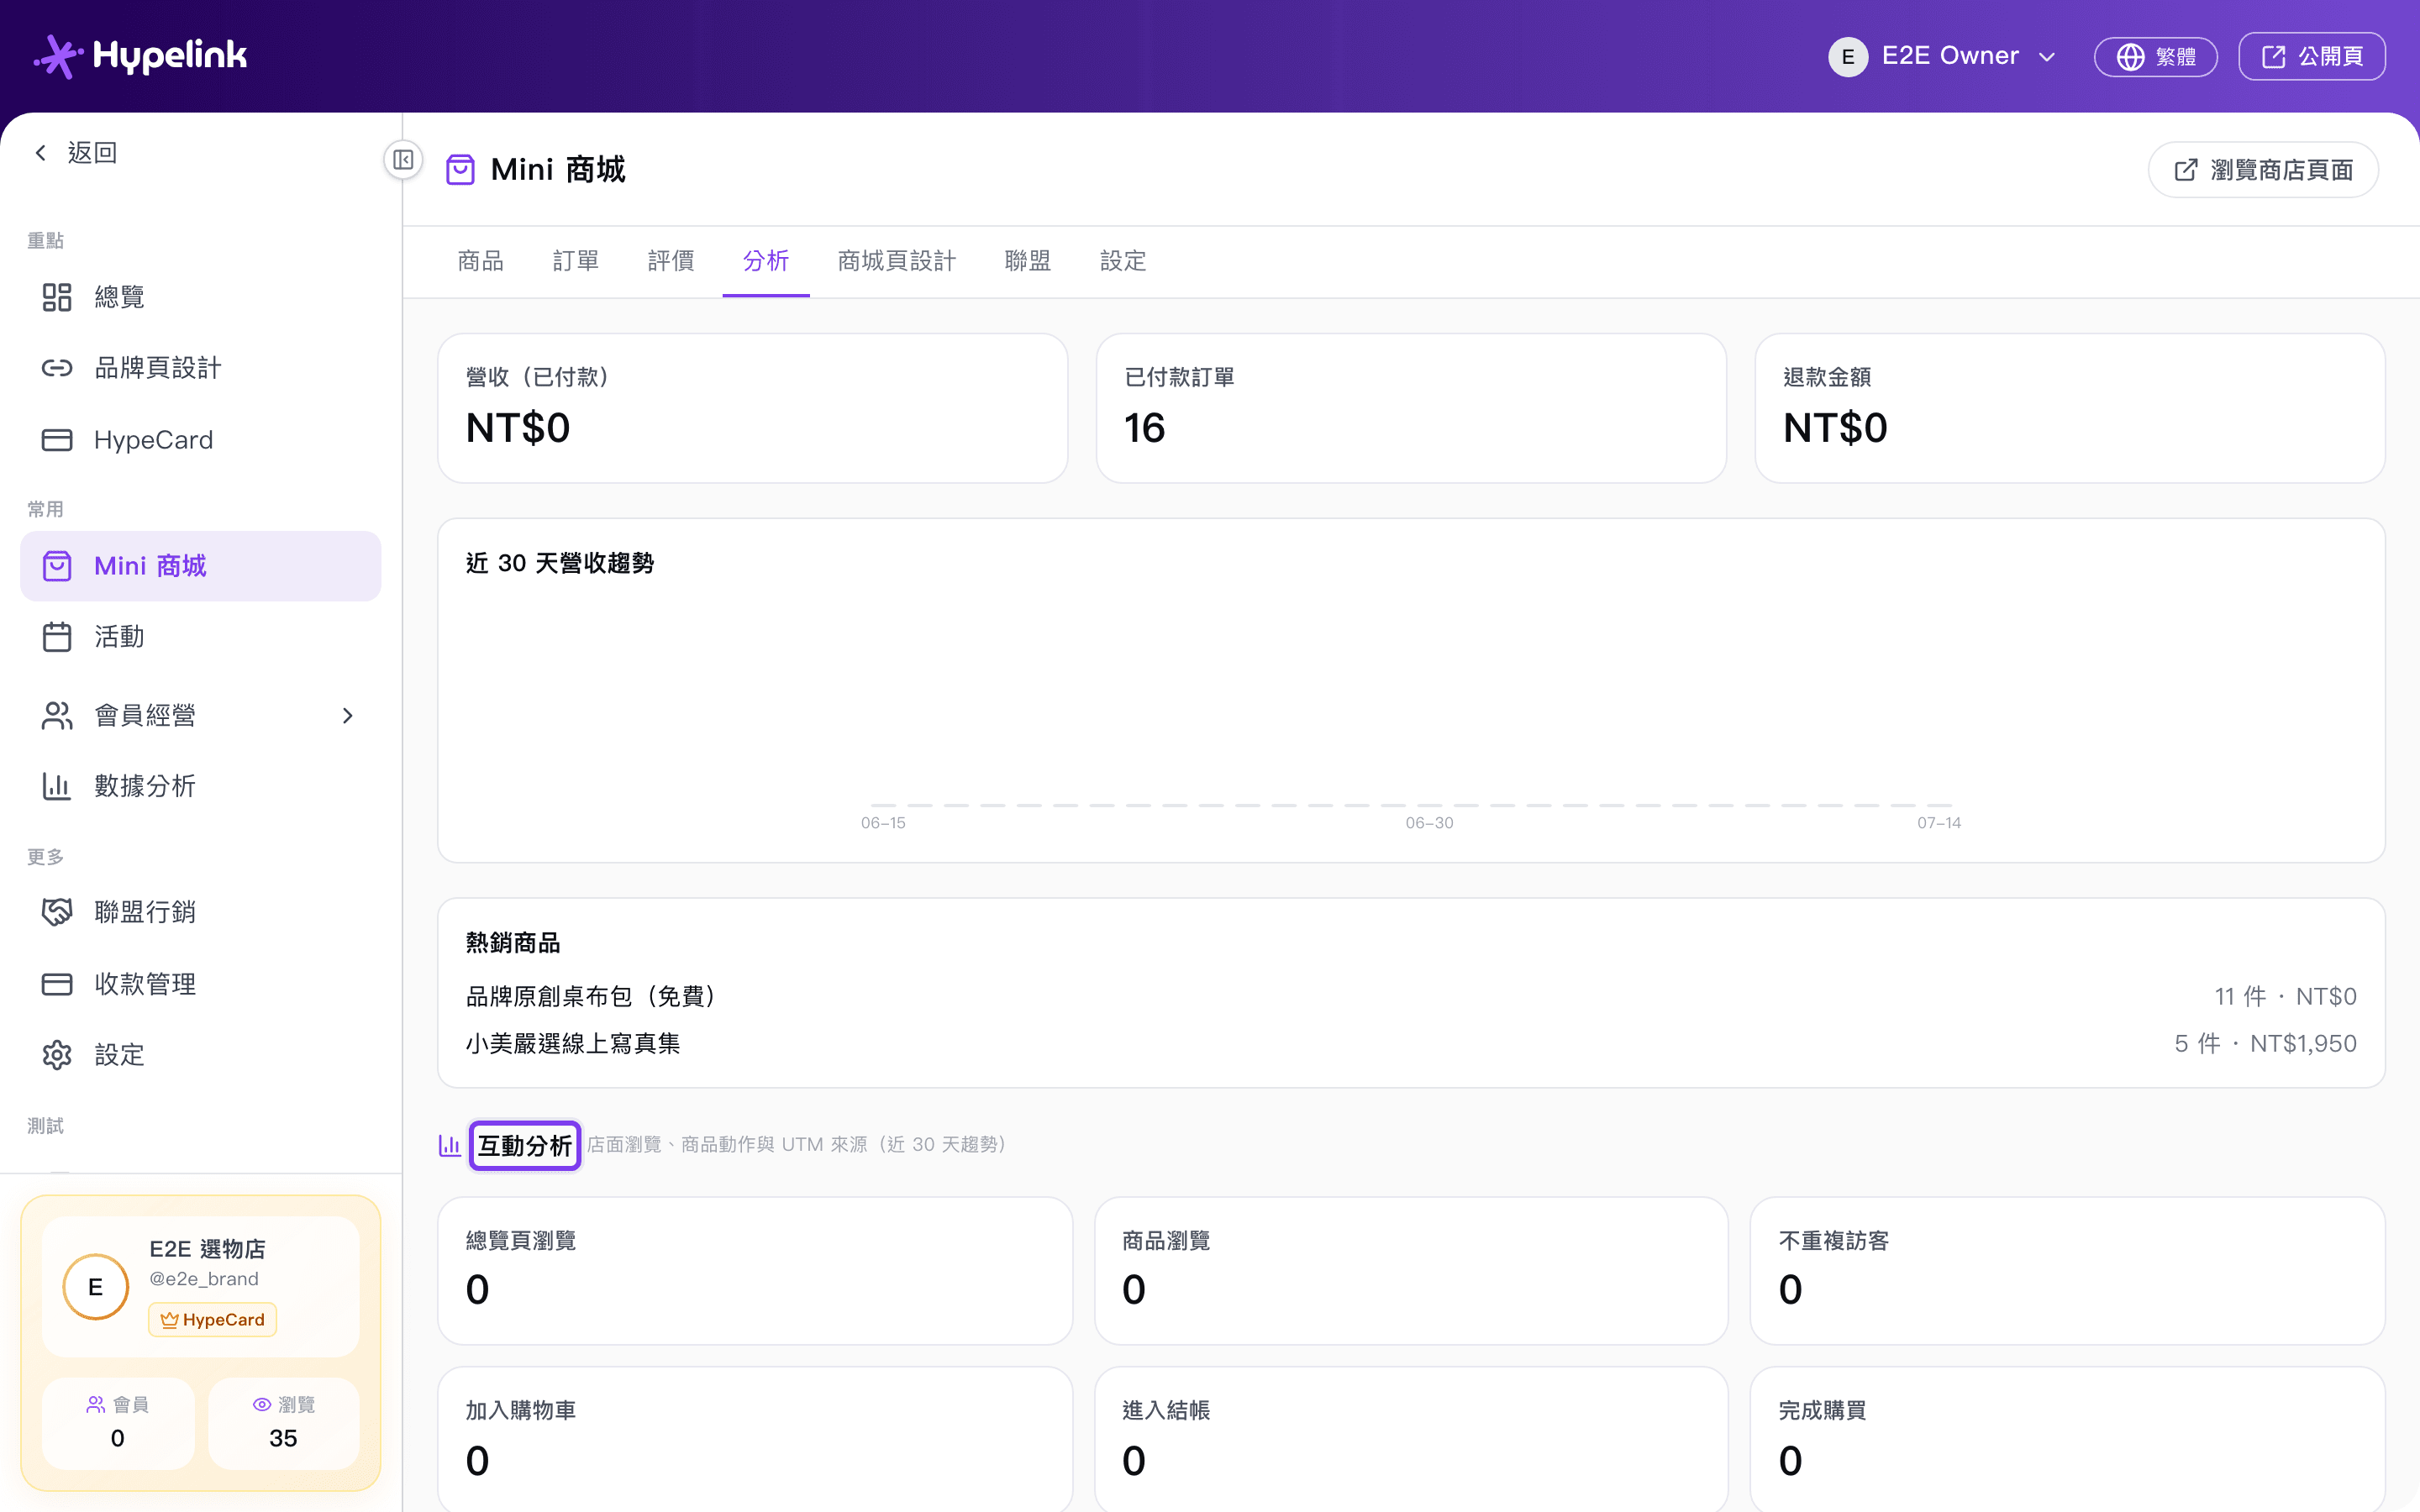Click the 已付款訂單 16 card
The height and width of the screenshot is (1512, 2420).
coord(1411,408)
